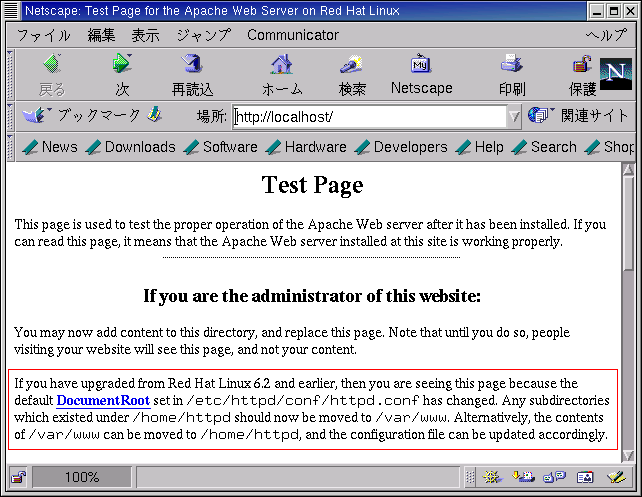Follow the DocumentRoot hyperlink

[x=103, y=400]
